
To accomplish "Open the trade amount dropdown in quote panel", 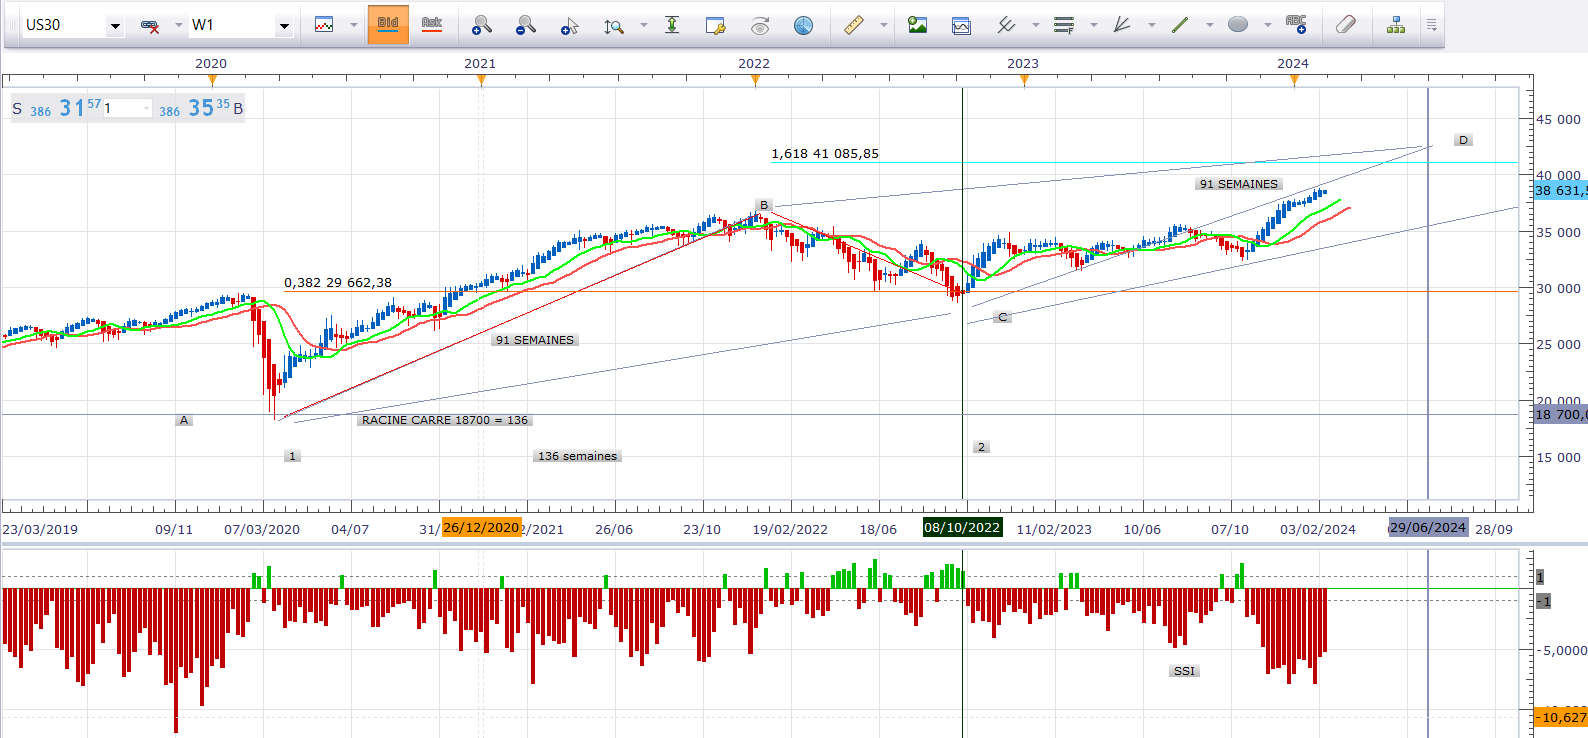I will (x=147, y=108).
